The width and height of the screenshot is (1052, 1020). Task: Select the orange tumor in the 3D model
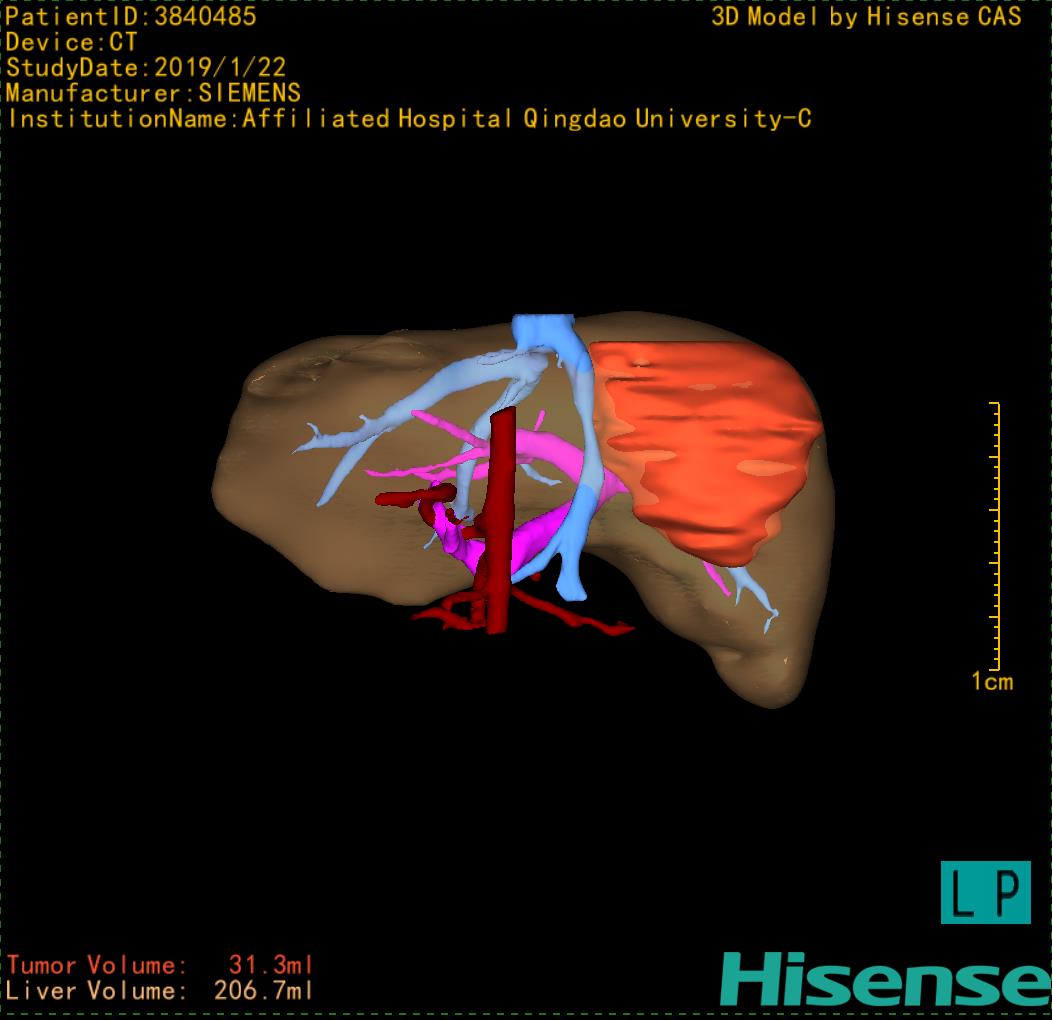[711, 450]
